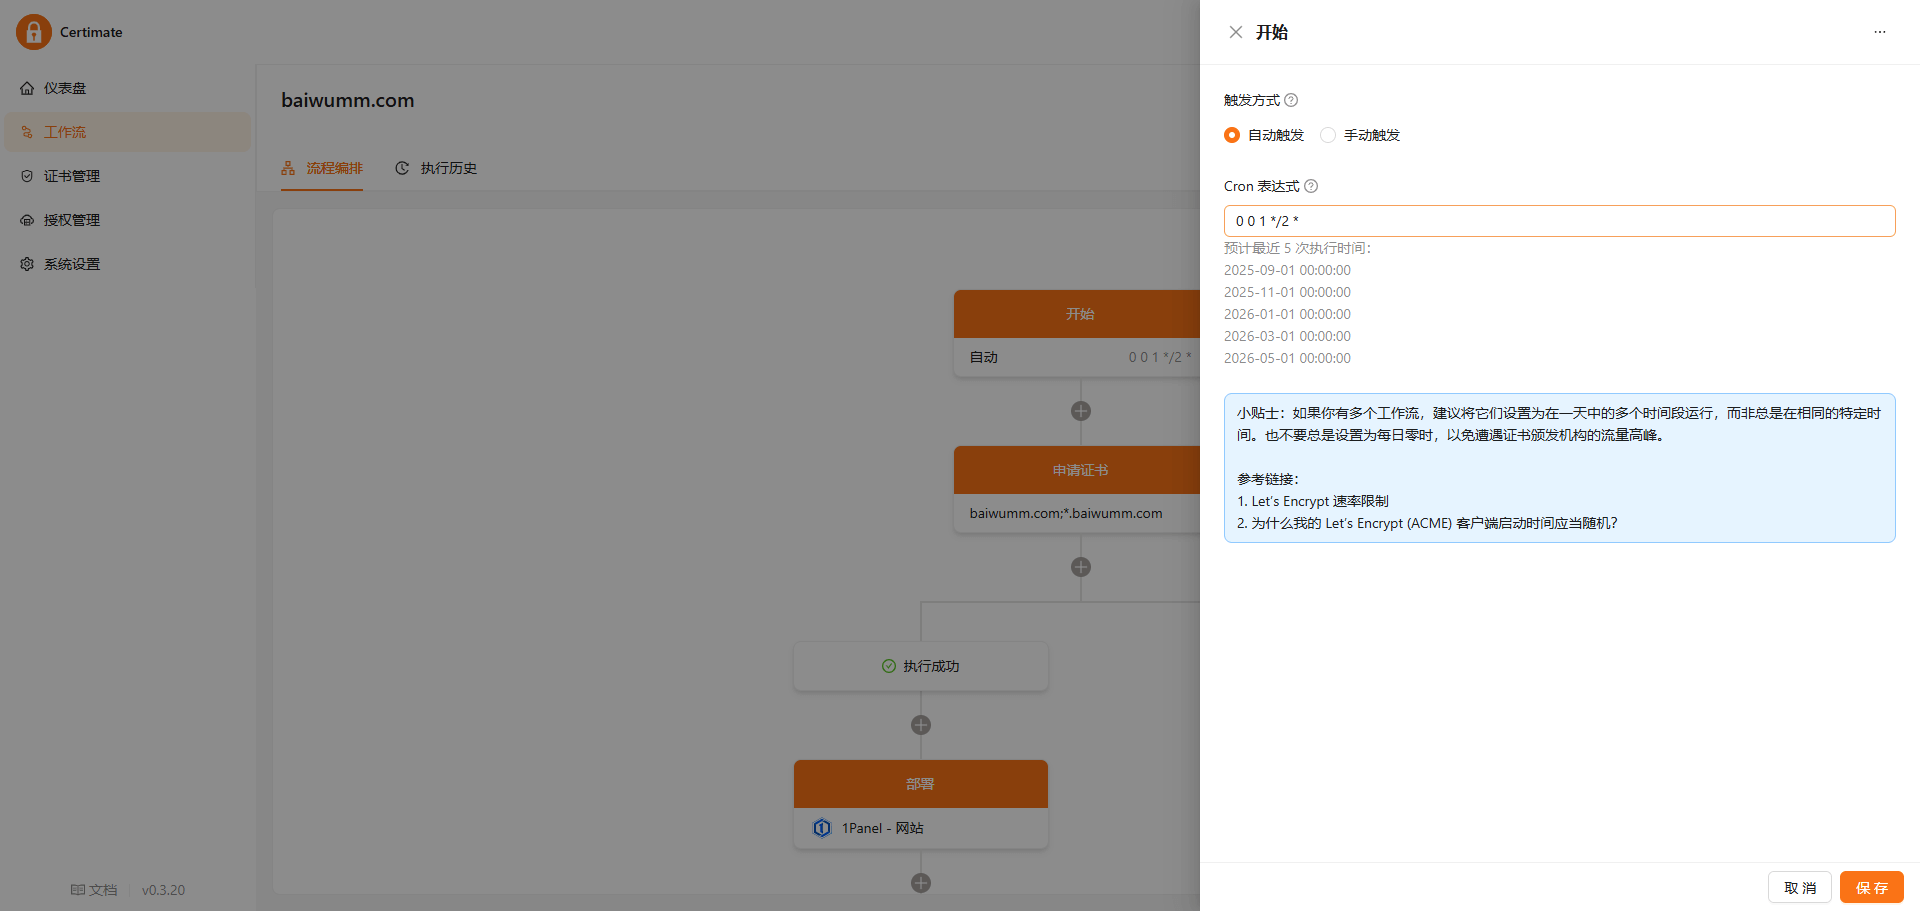The width and height of the screenshot is (1920, 911).
Task: Click the Cron expression input field
Action: [x=1559, y=221]
